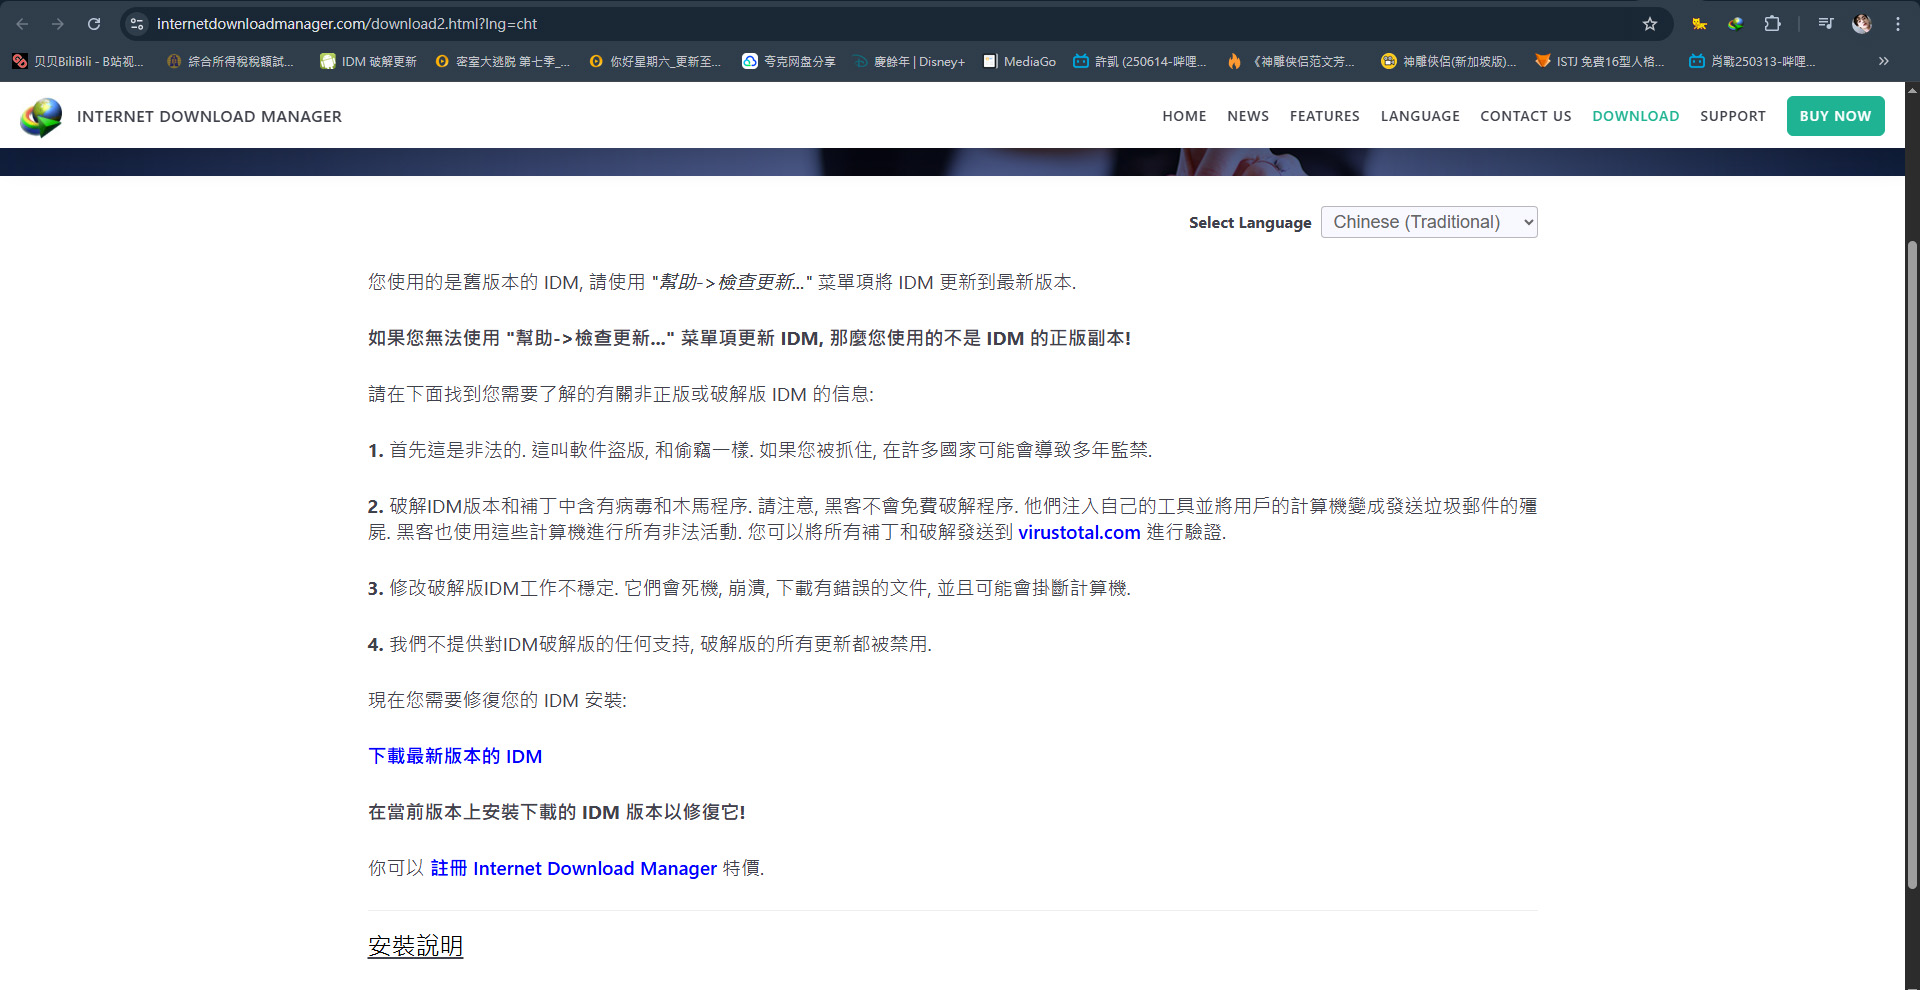Viewport: 1920px width, 990px height.
Task: Open the 許凱 (250614 bookmark
Action: coord(1140,61)
